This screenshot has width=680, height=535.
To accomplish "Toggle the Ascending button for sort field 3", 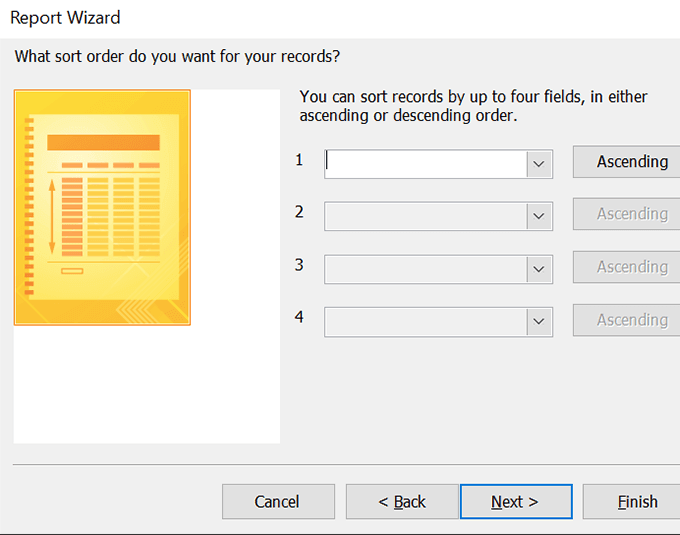I will (627, 267).
